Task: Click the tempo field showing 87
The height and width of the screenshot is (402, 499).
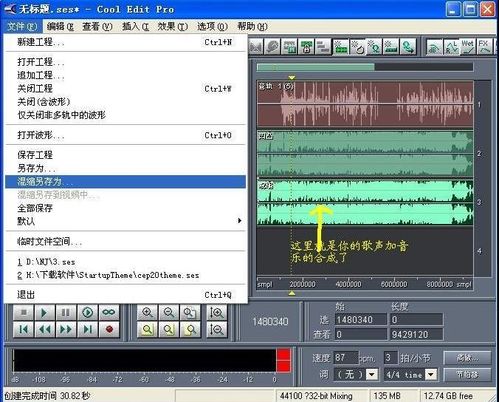Action: [x=346, y=358]
